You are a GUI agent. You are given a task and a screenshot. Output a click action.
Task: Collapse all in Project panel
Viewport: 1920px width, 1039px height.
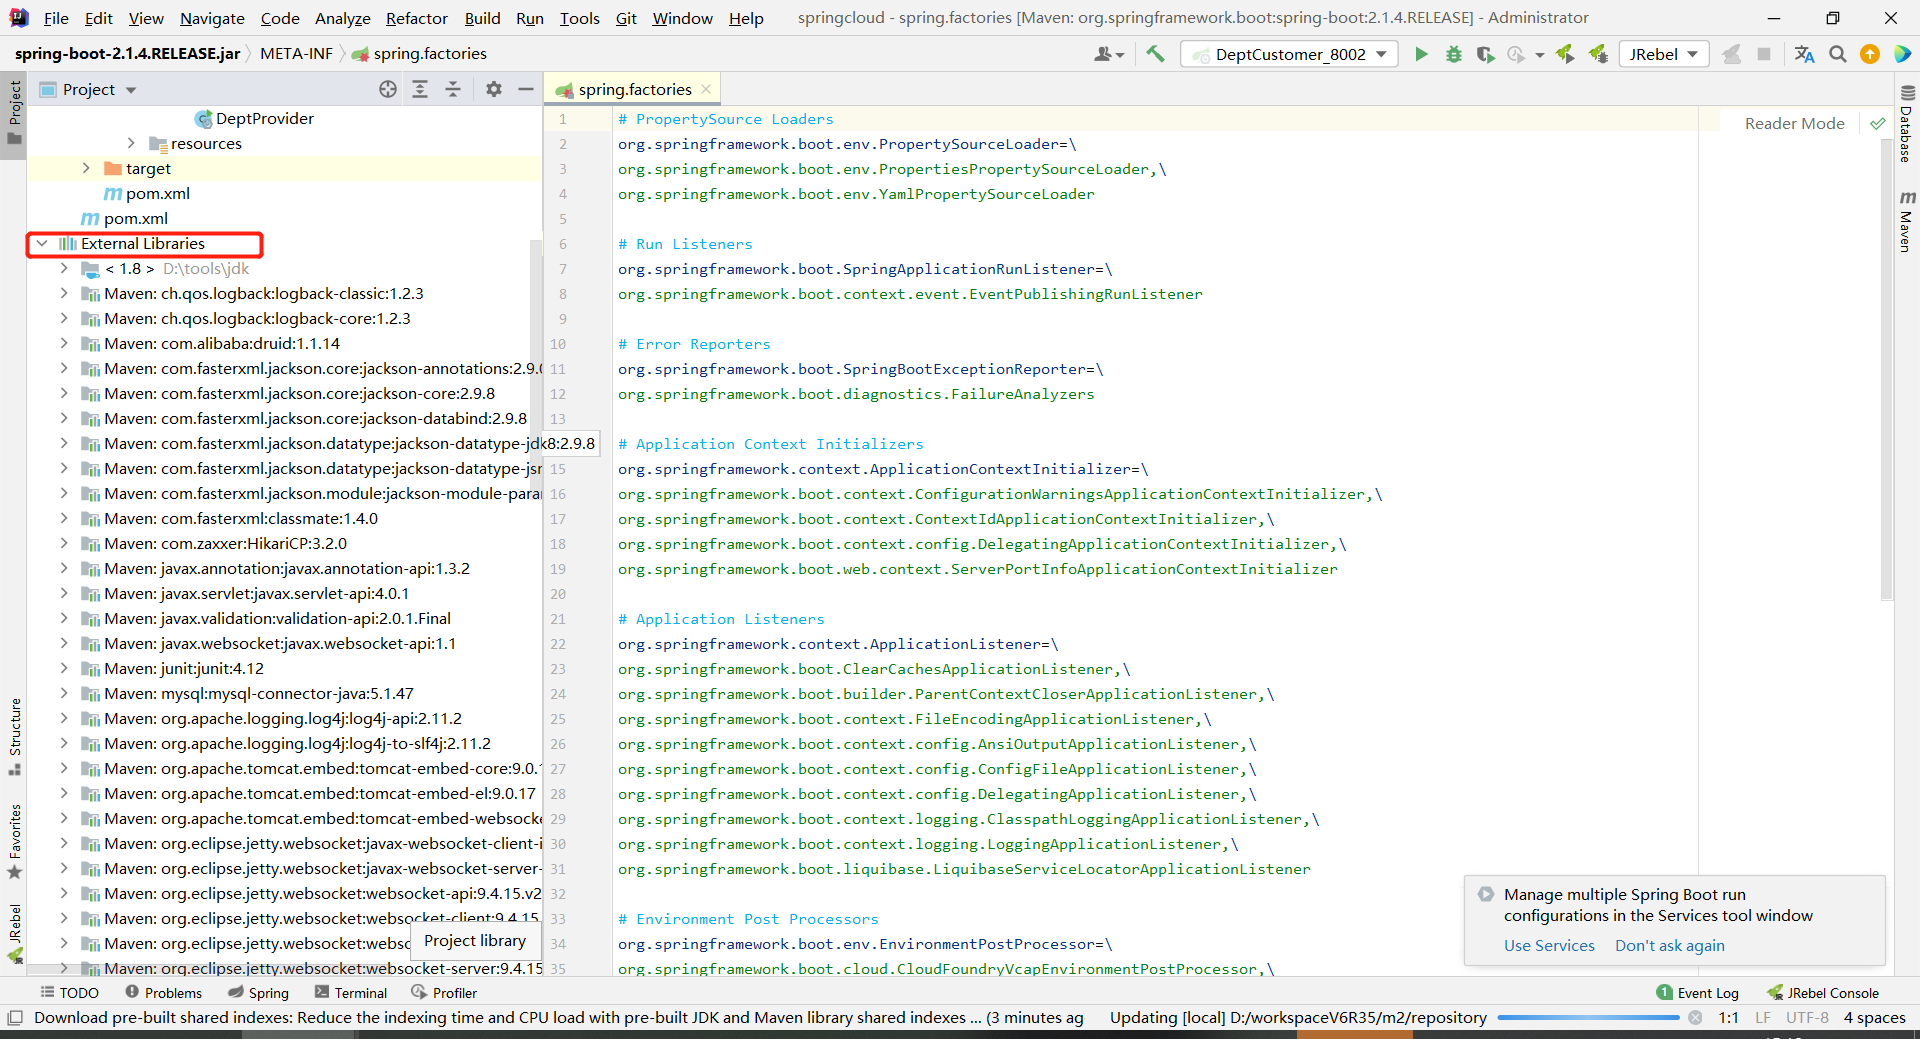click(x=453, y=89)
